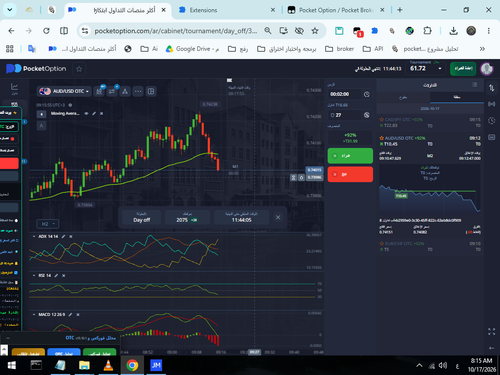Image resolution: width=500 pixels, height=375 pixels.
Task: Open the user profile avatar
Action: pyautogui.click(x=487, y=69)
